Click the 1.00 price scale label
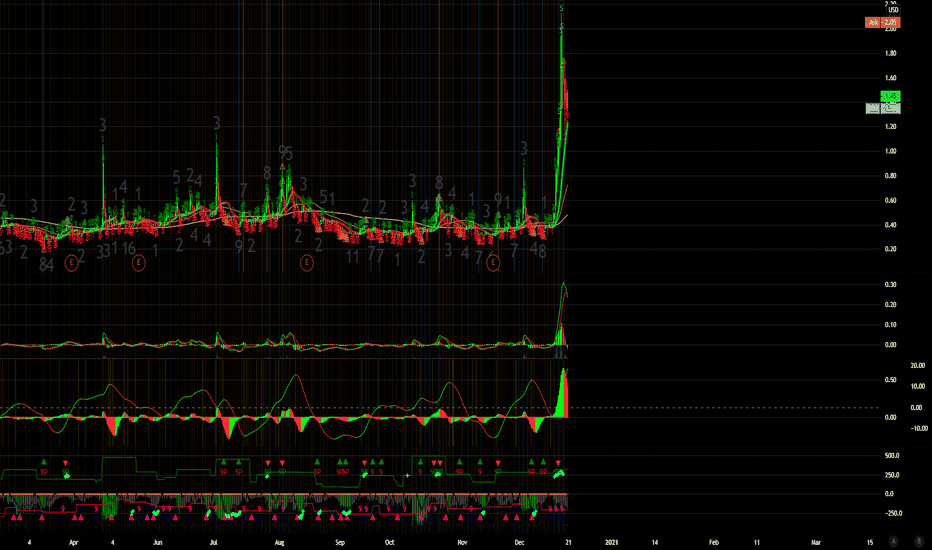 [890, 151]
